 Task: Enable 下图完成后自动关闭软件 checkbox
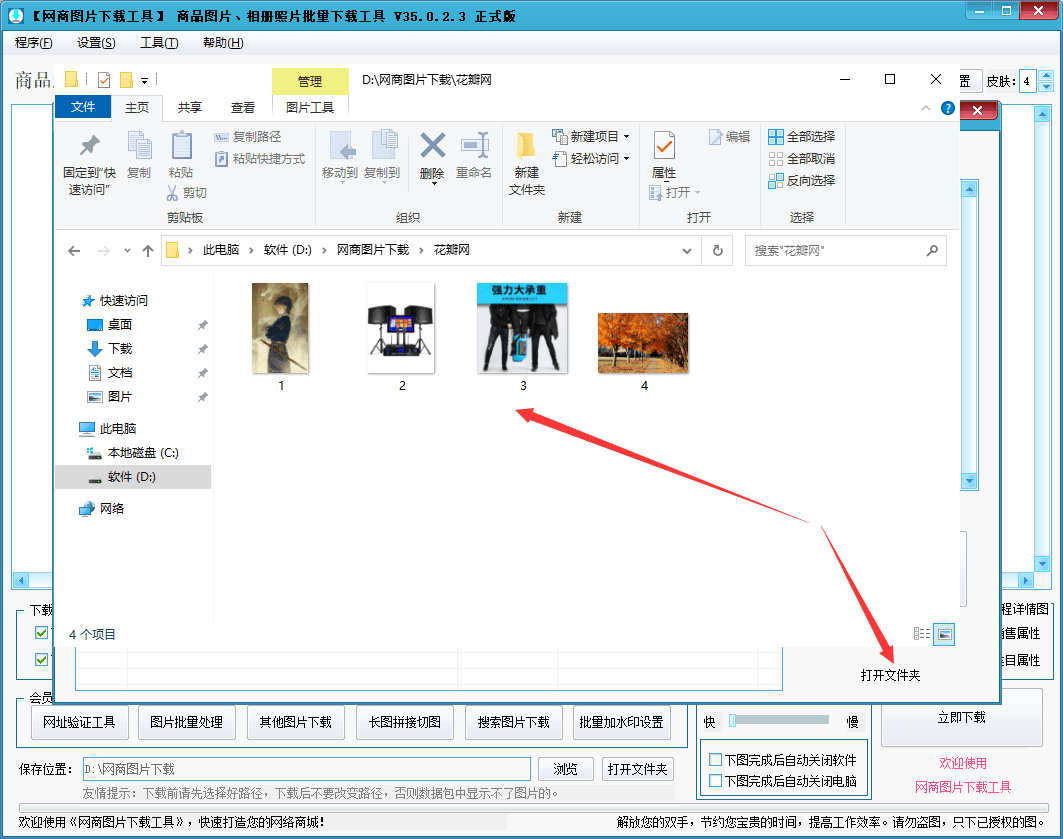click(715, 760)
